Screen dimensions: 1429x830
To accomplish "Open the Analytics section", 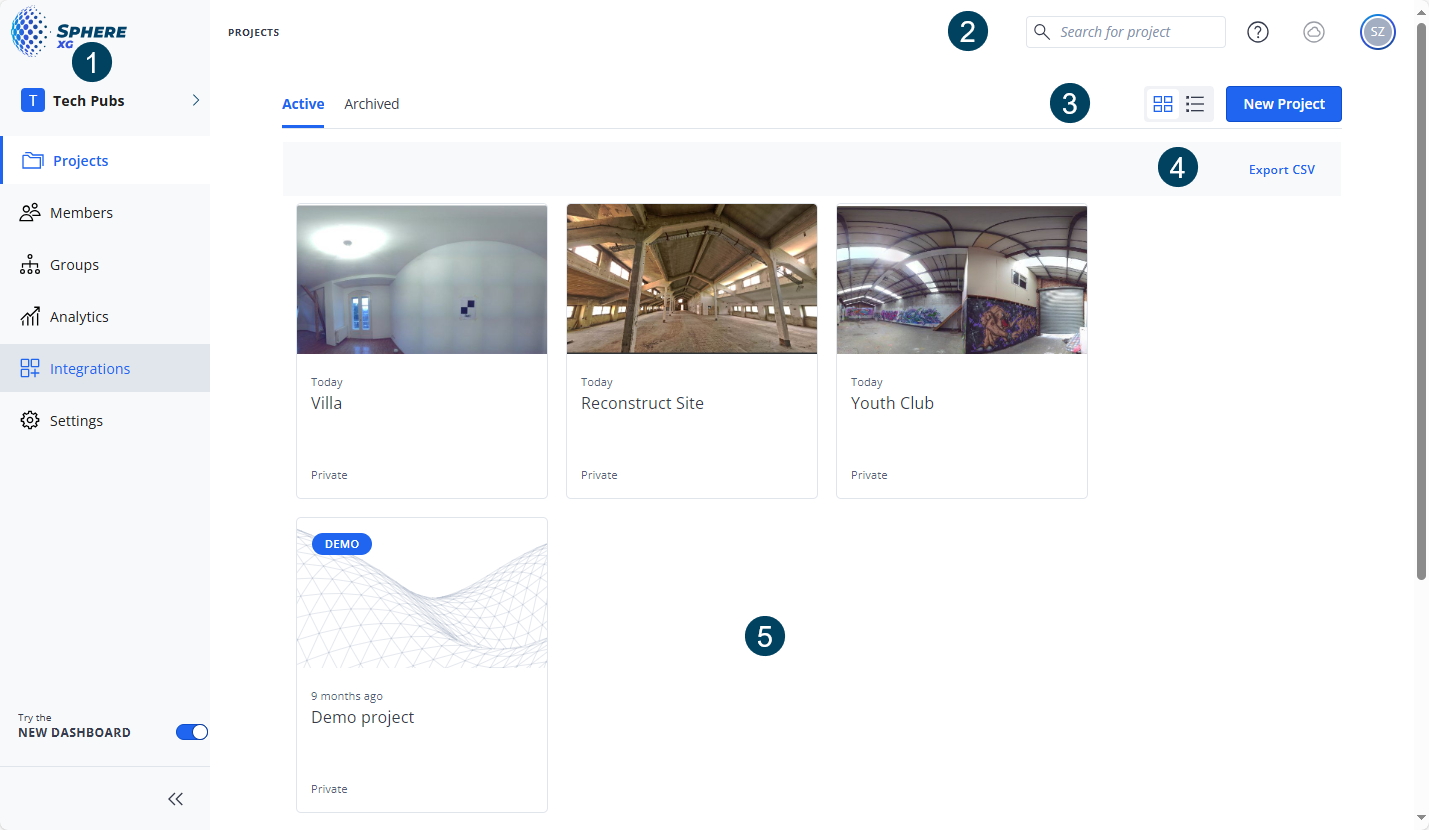I will (x=105, y=317).
